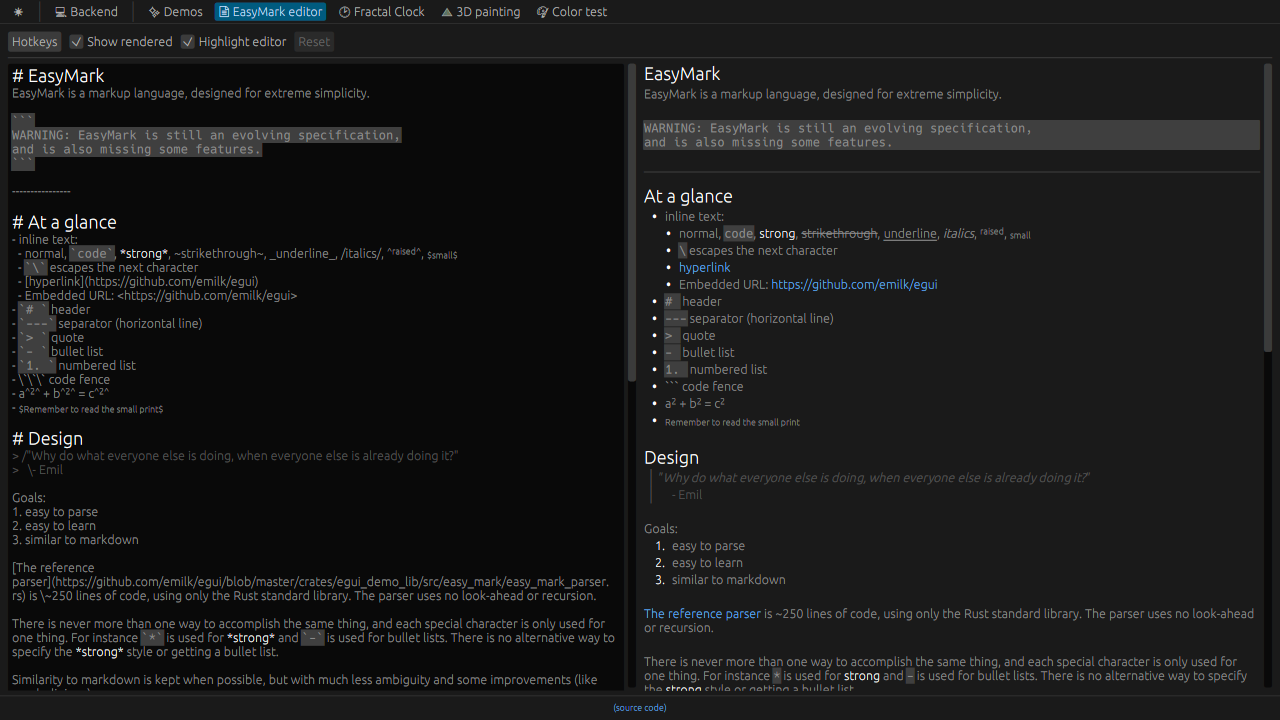This screenshot has height=720, width=1280.
Task: Follow the Embedded URL github.com/emilk/egui link
Action: pos(853,285)
